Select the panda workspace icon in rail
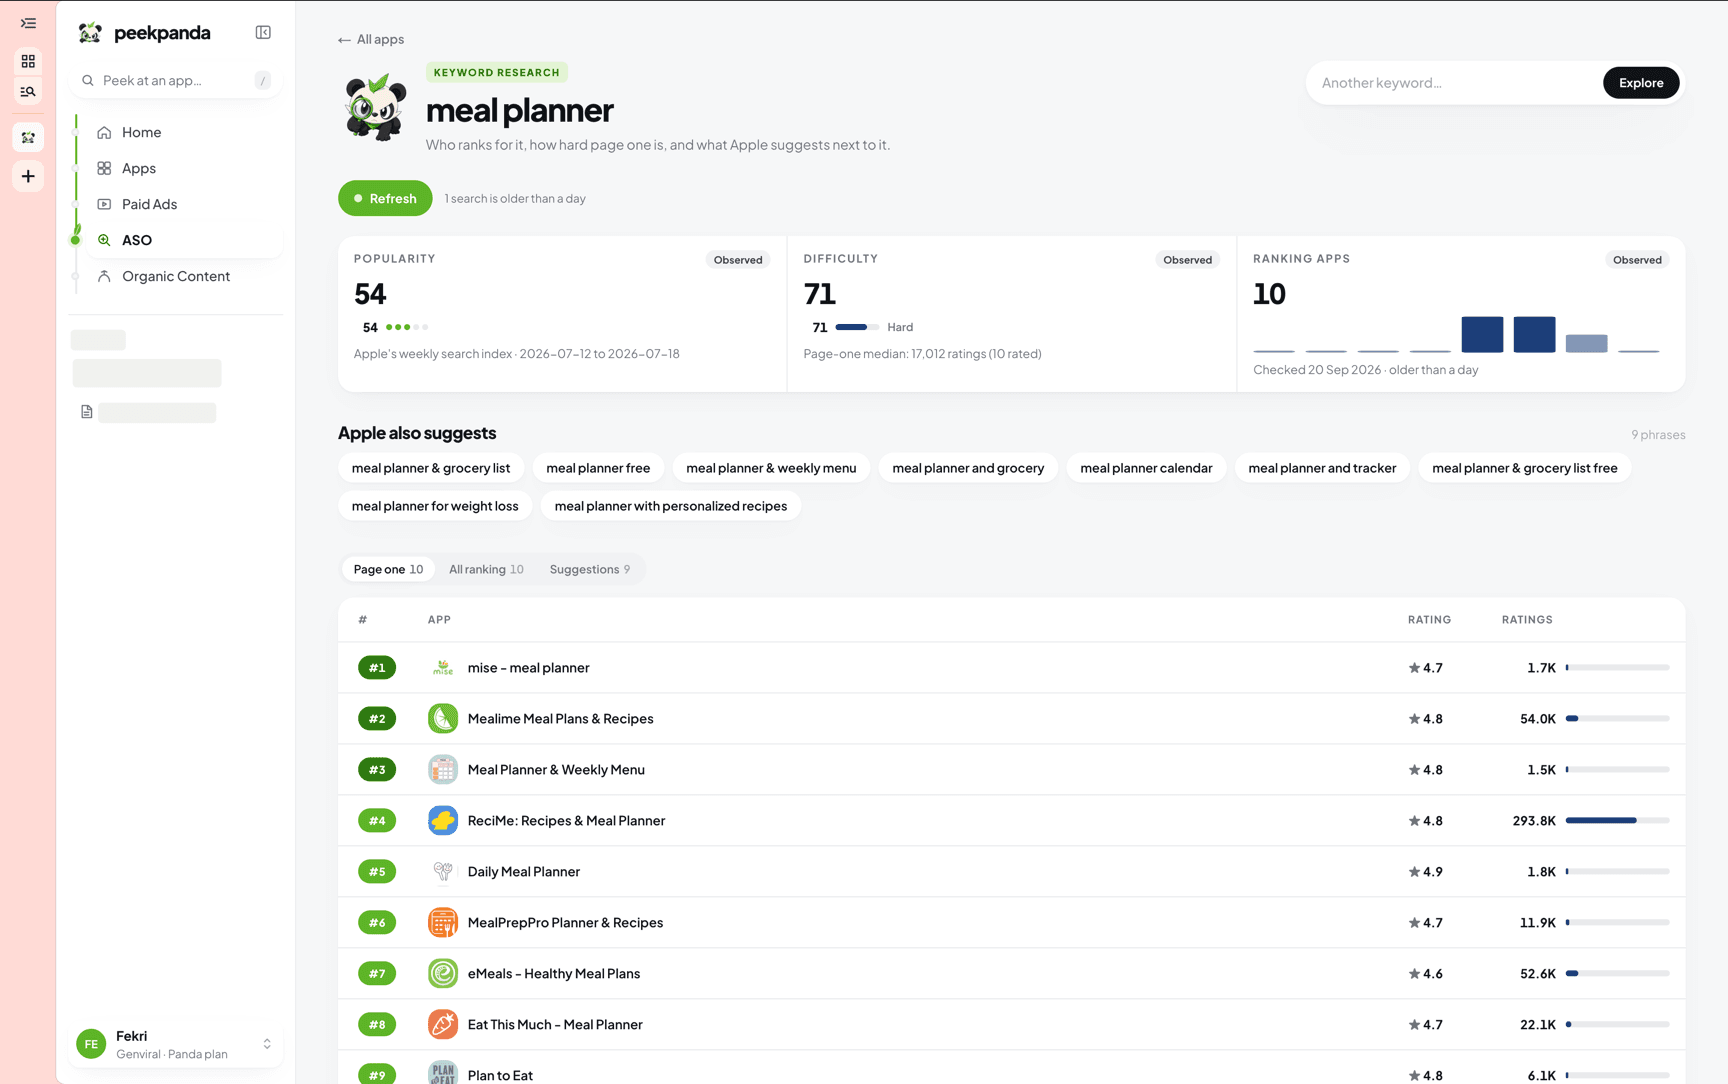The width and height of the screenshot is (1728, 1084). 28,137
